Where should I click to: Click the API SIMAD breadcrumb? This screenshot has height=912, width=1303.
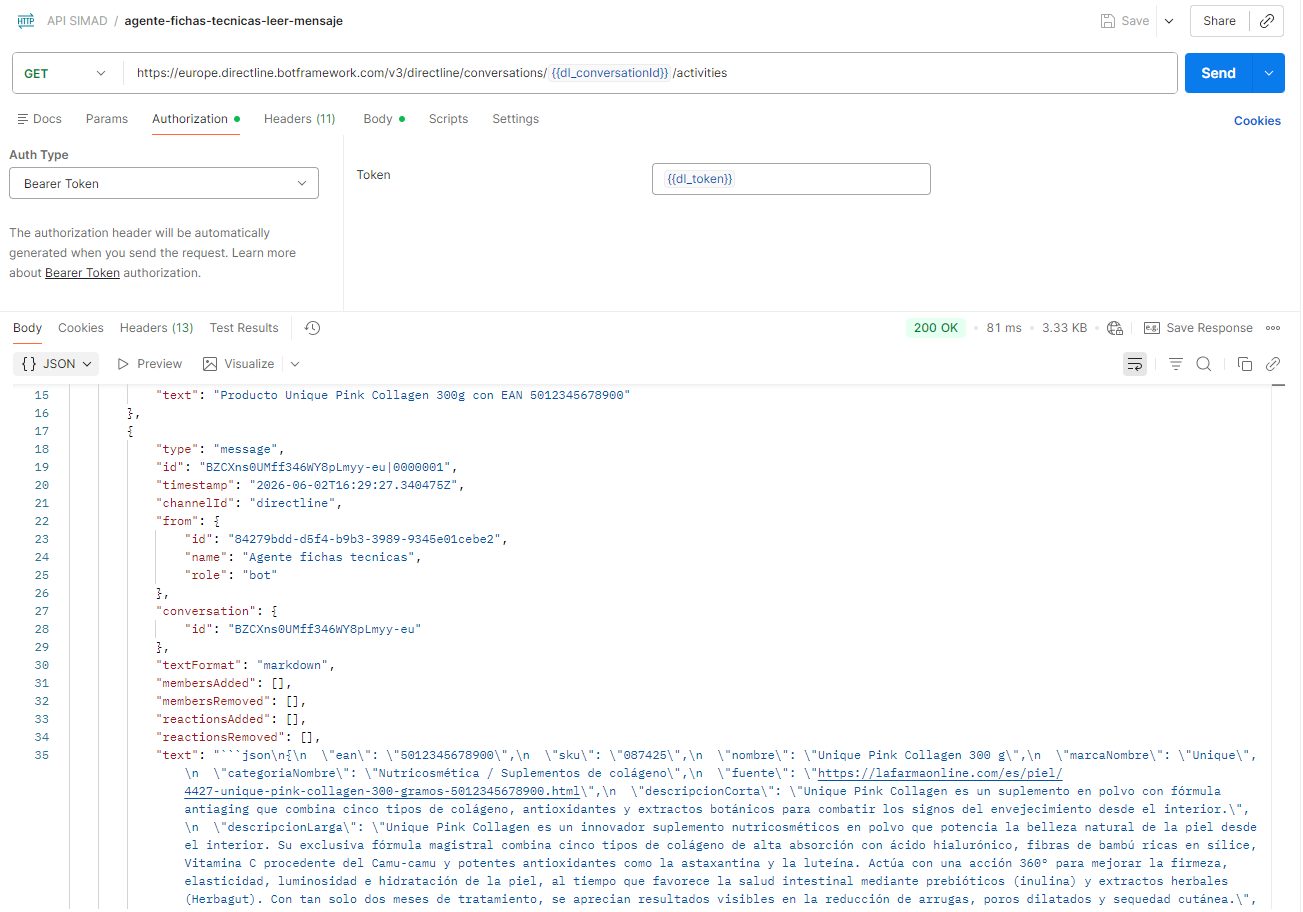tap(77, 21)
